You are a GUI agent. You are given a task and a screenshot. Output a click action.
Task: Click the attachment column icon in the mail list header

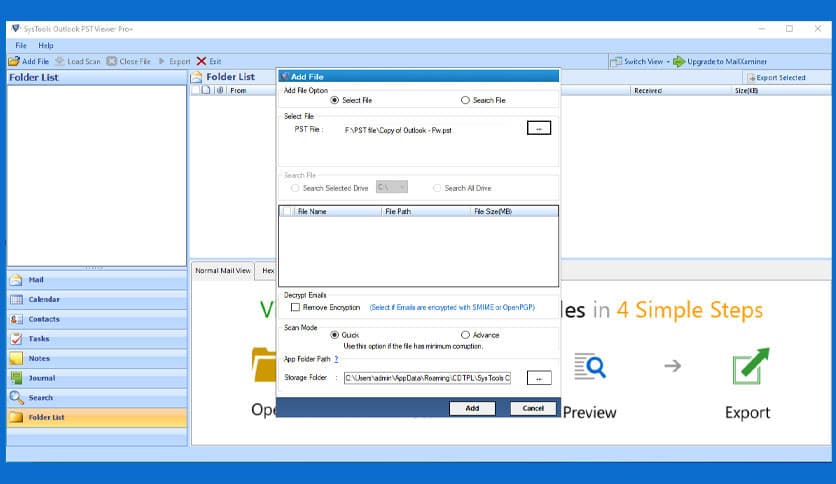point(220,91)
